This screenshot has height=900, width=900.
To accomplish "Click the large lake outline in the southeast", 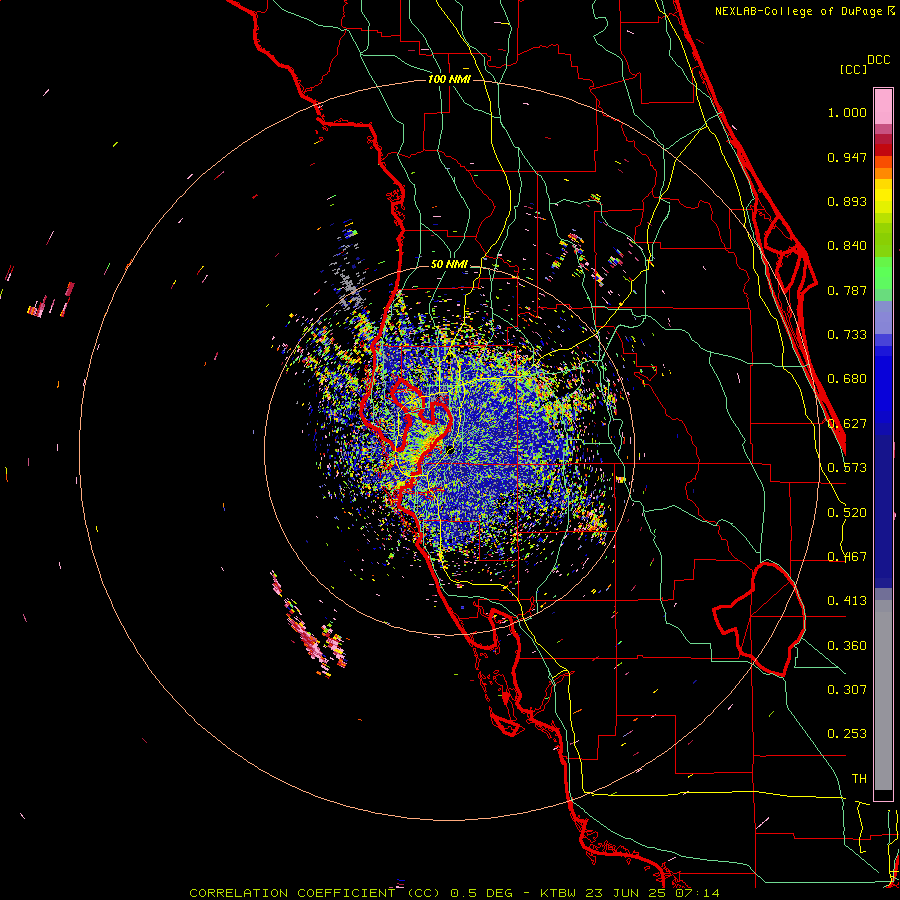I will tap(759, 619).
